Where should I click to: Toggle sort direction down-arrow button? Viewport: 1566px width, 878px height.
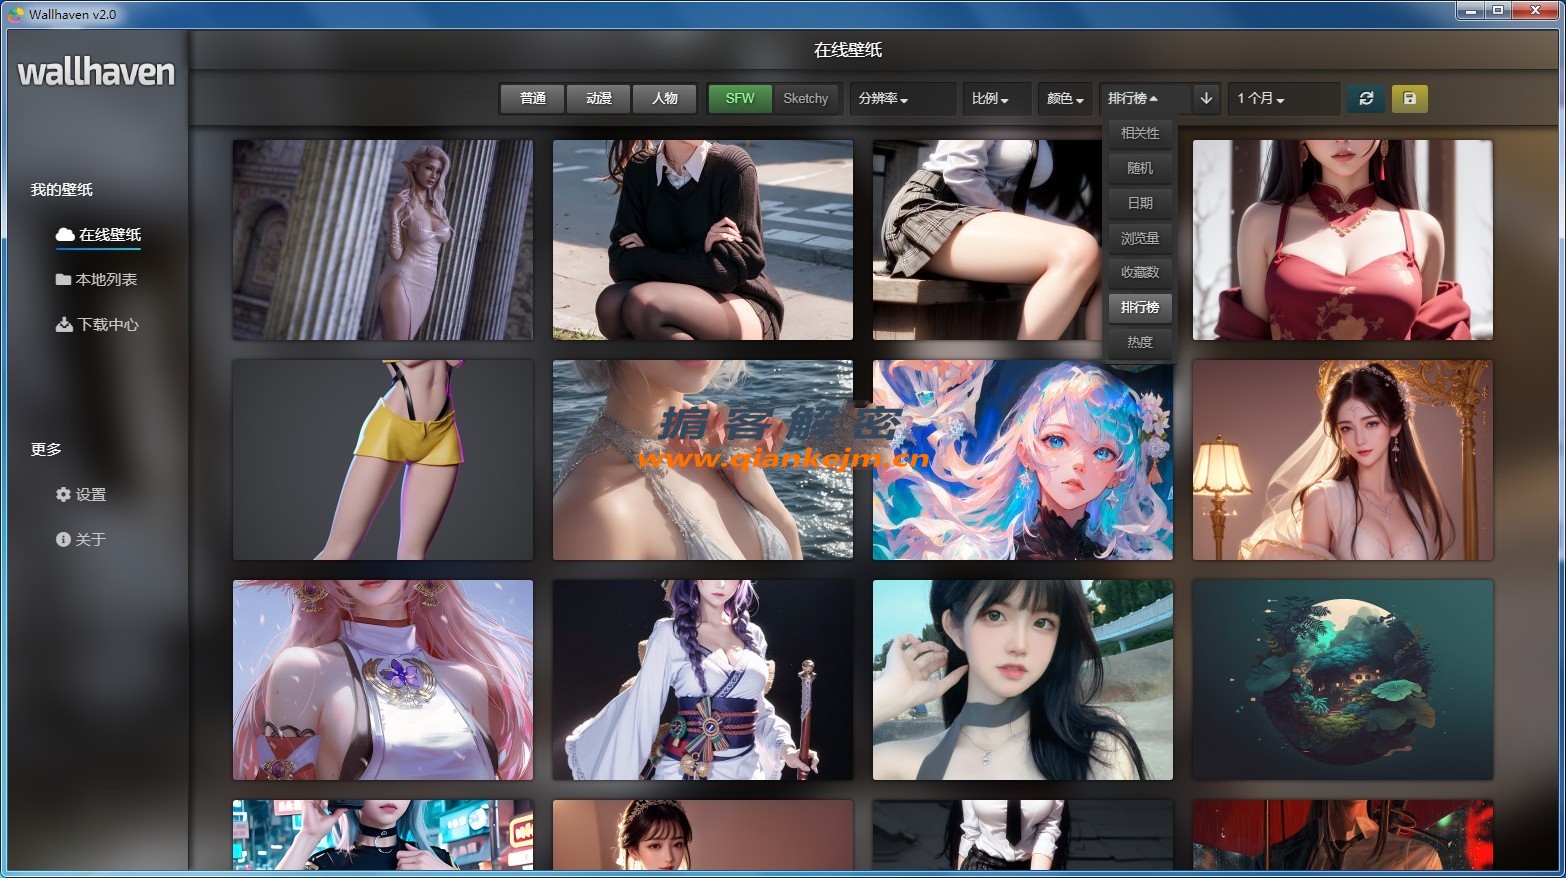coord(1206,98)
